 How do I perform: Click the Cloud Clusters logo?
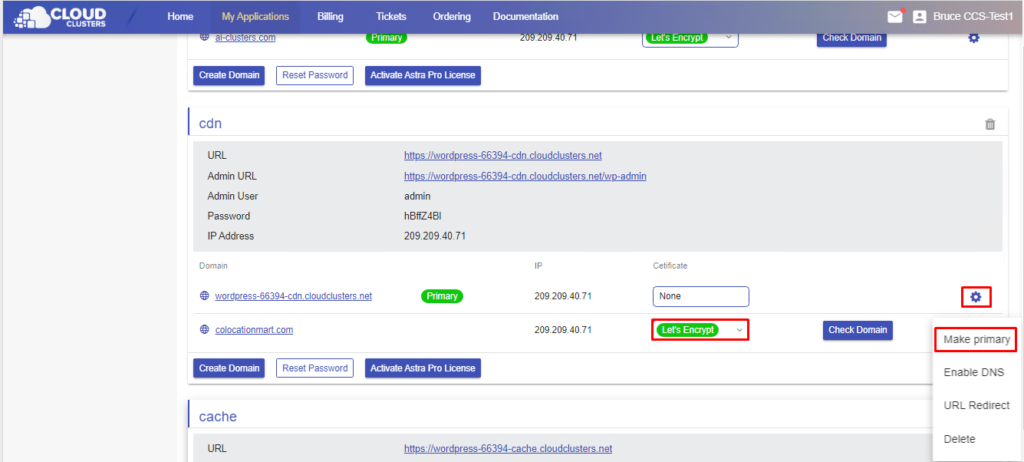pyautogui.click(x=60, y=16)
